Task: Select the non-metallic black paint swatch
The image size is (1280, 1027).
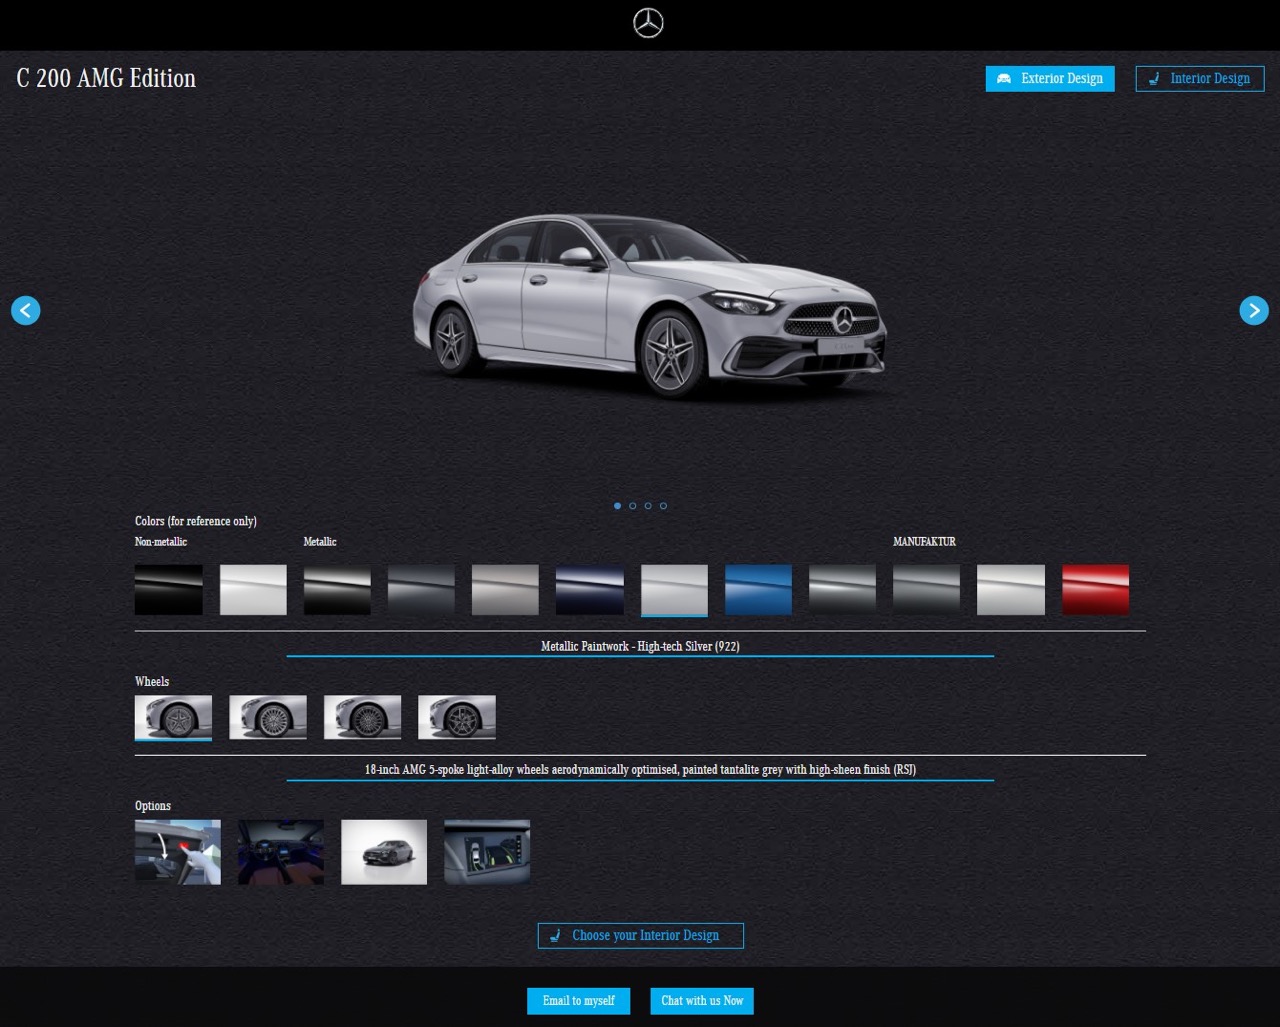Action: pos(169,589)
